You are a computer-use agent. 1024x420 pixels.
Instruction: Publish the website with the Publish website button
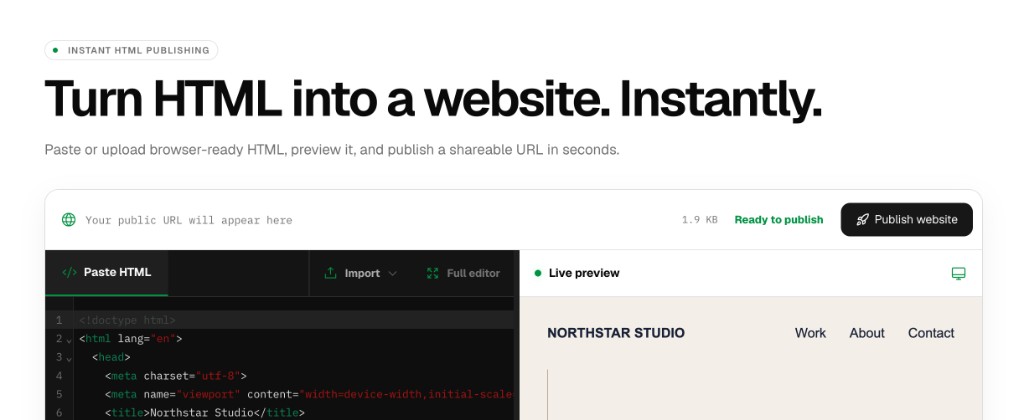(x=906, y=219)
